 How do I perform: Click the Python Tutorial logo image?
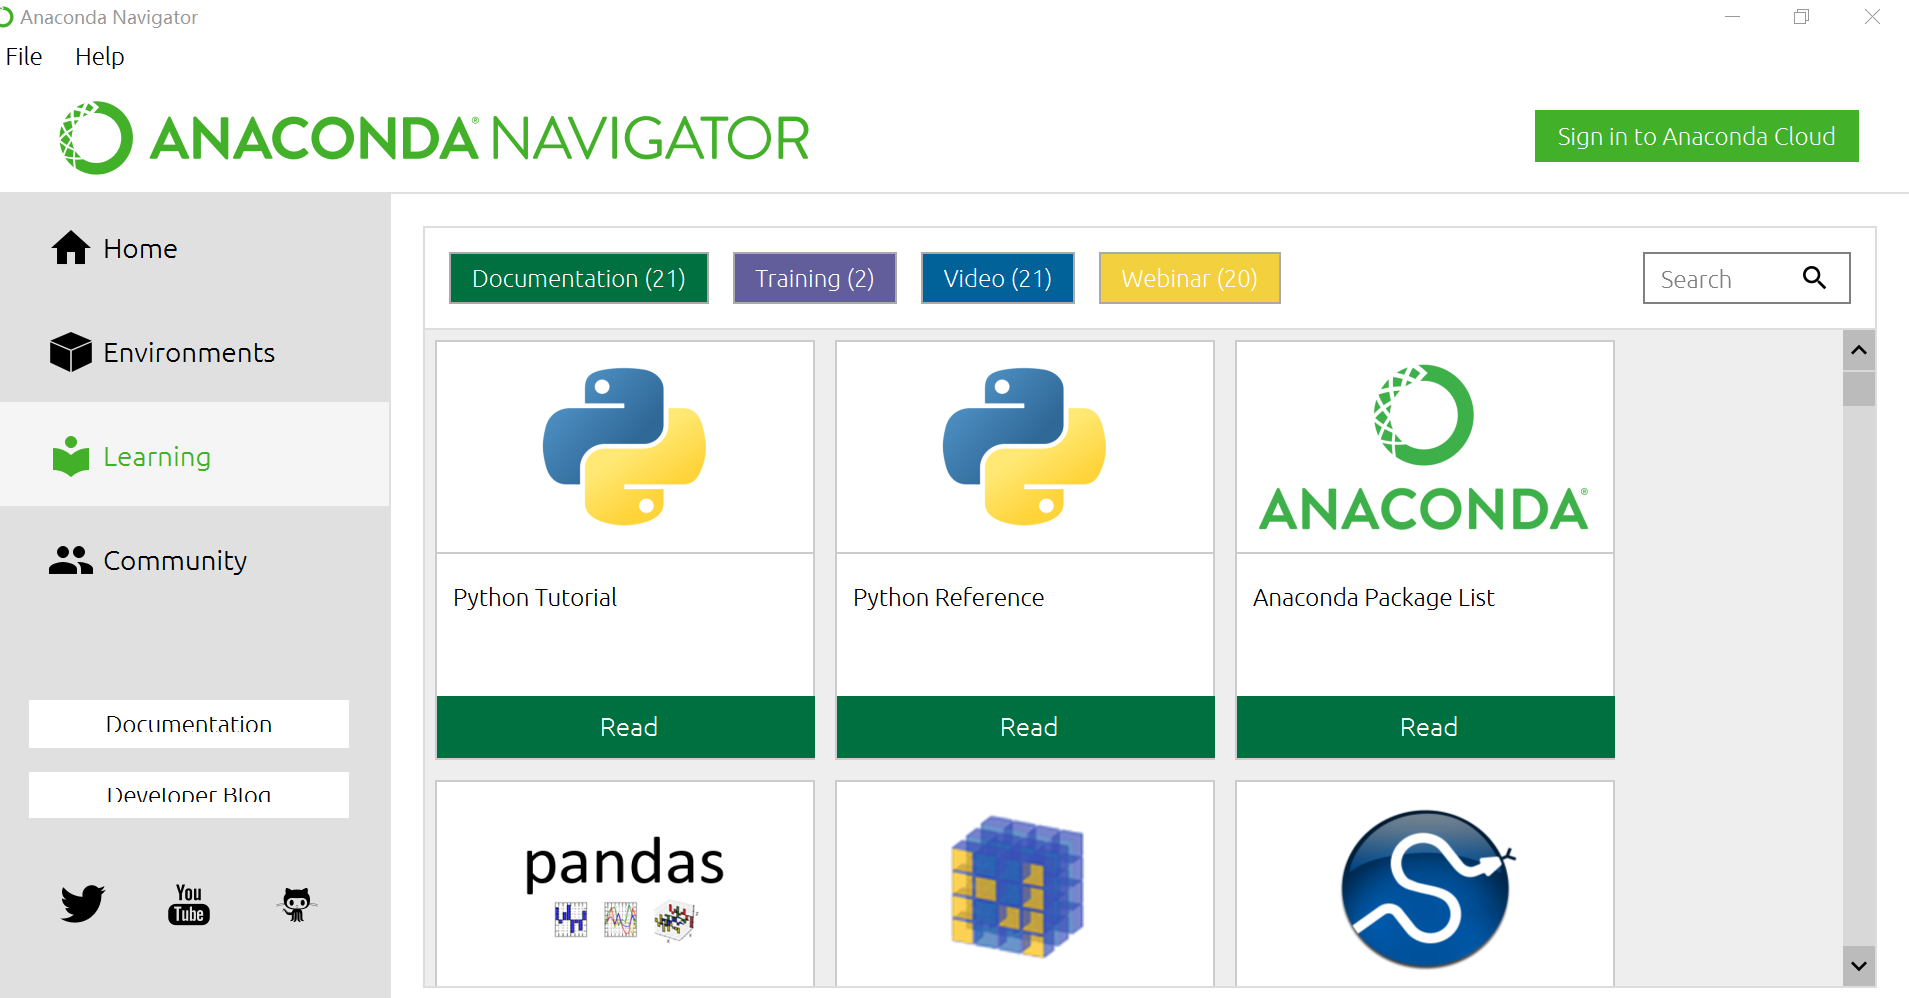pyautogui.click(x=625, y=447)
